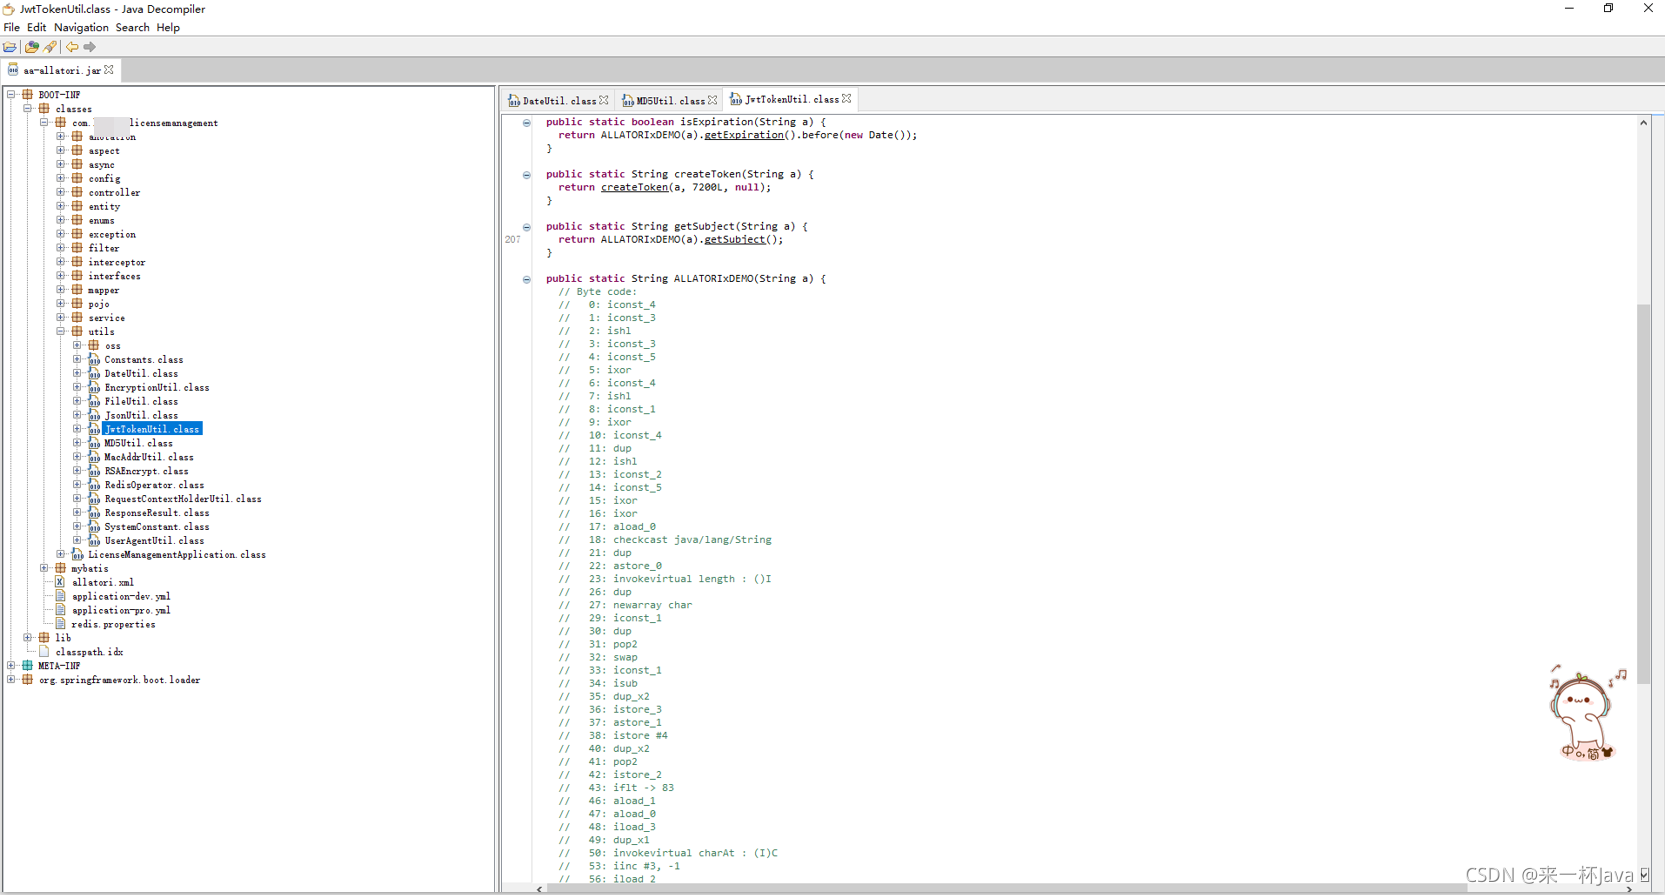The height and width of the screenshot is (895, 1665).
Task: Collapse the BOOT-INF tree node
Action: (x=11, y=95)
